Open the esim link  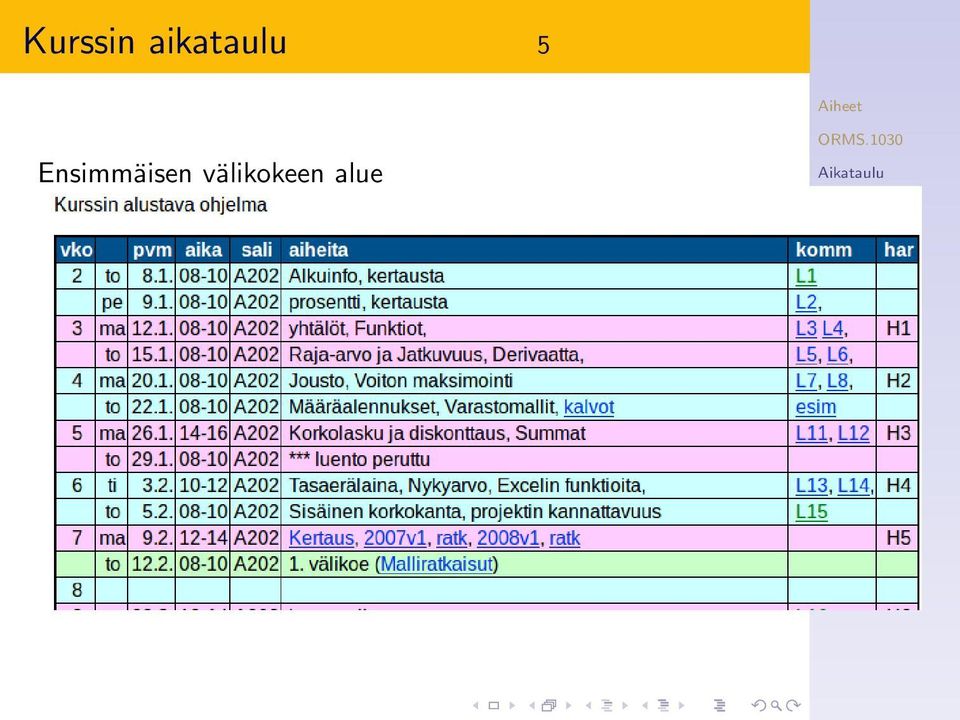click(816, 407)
